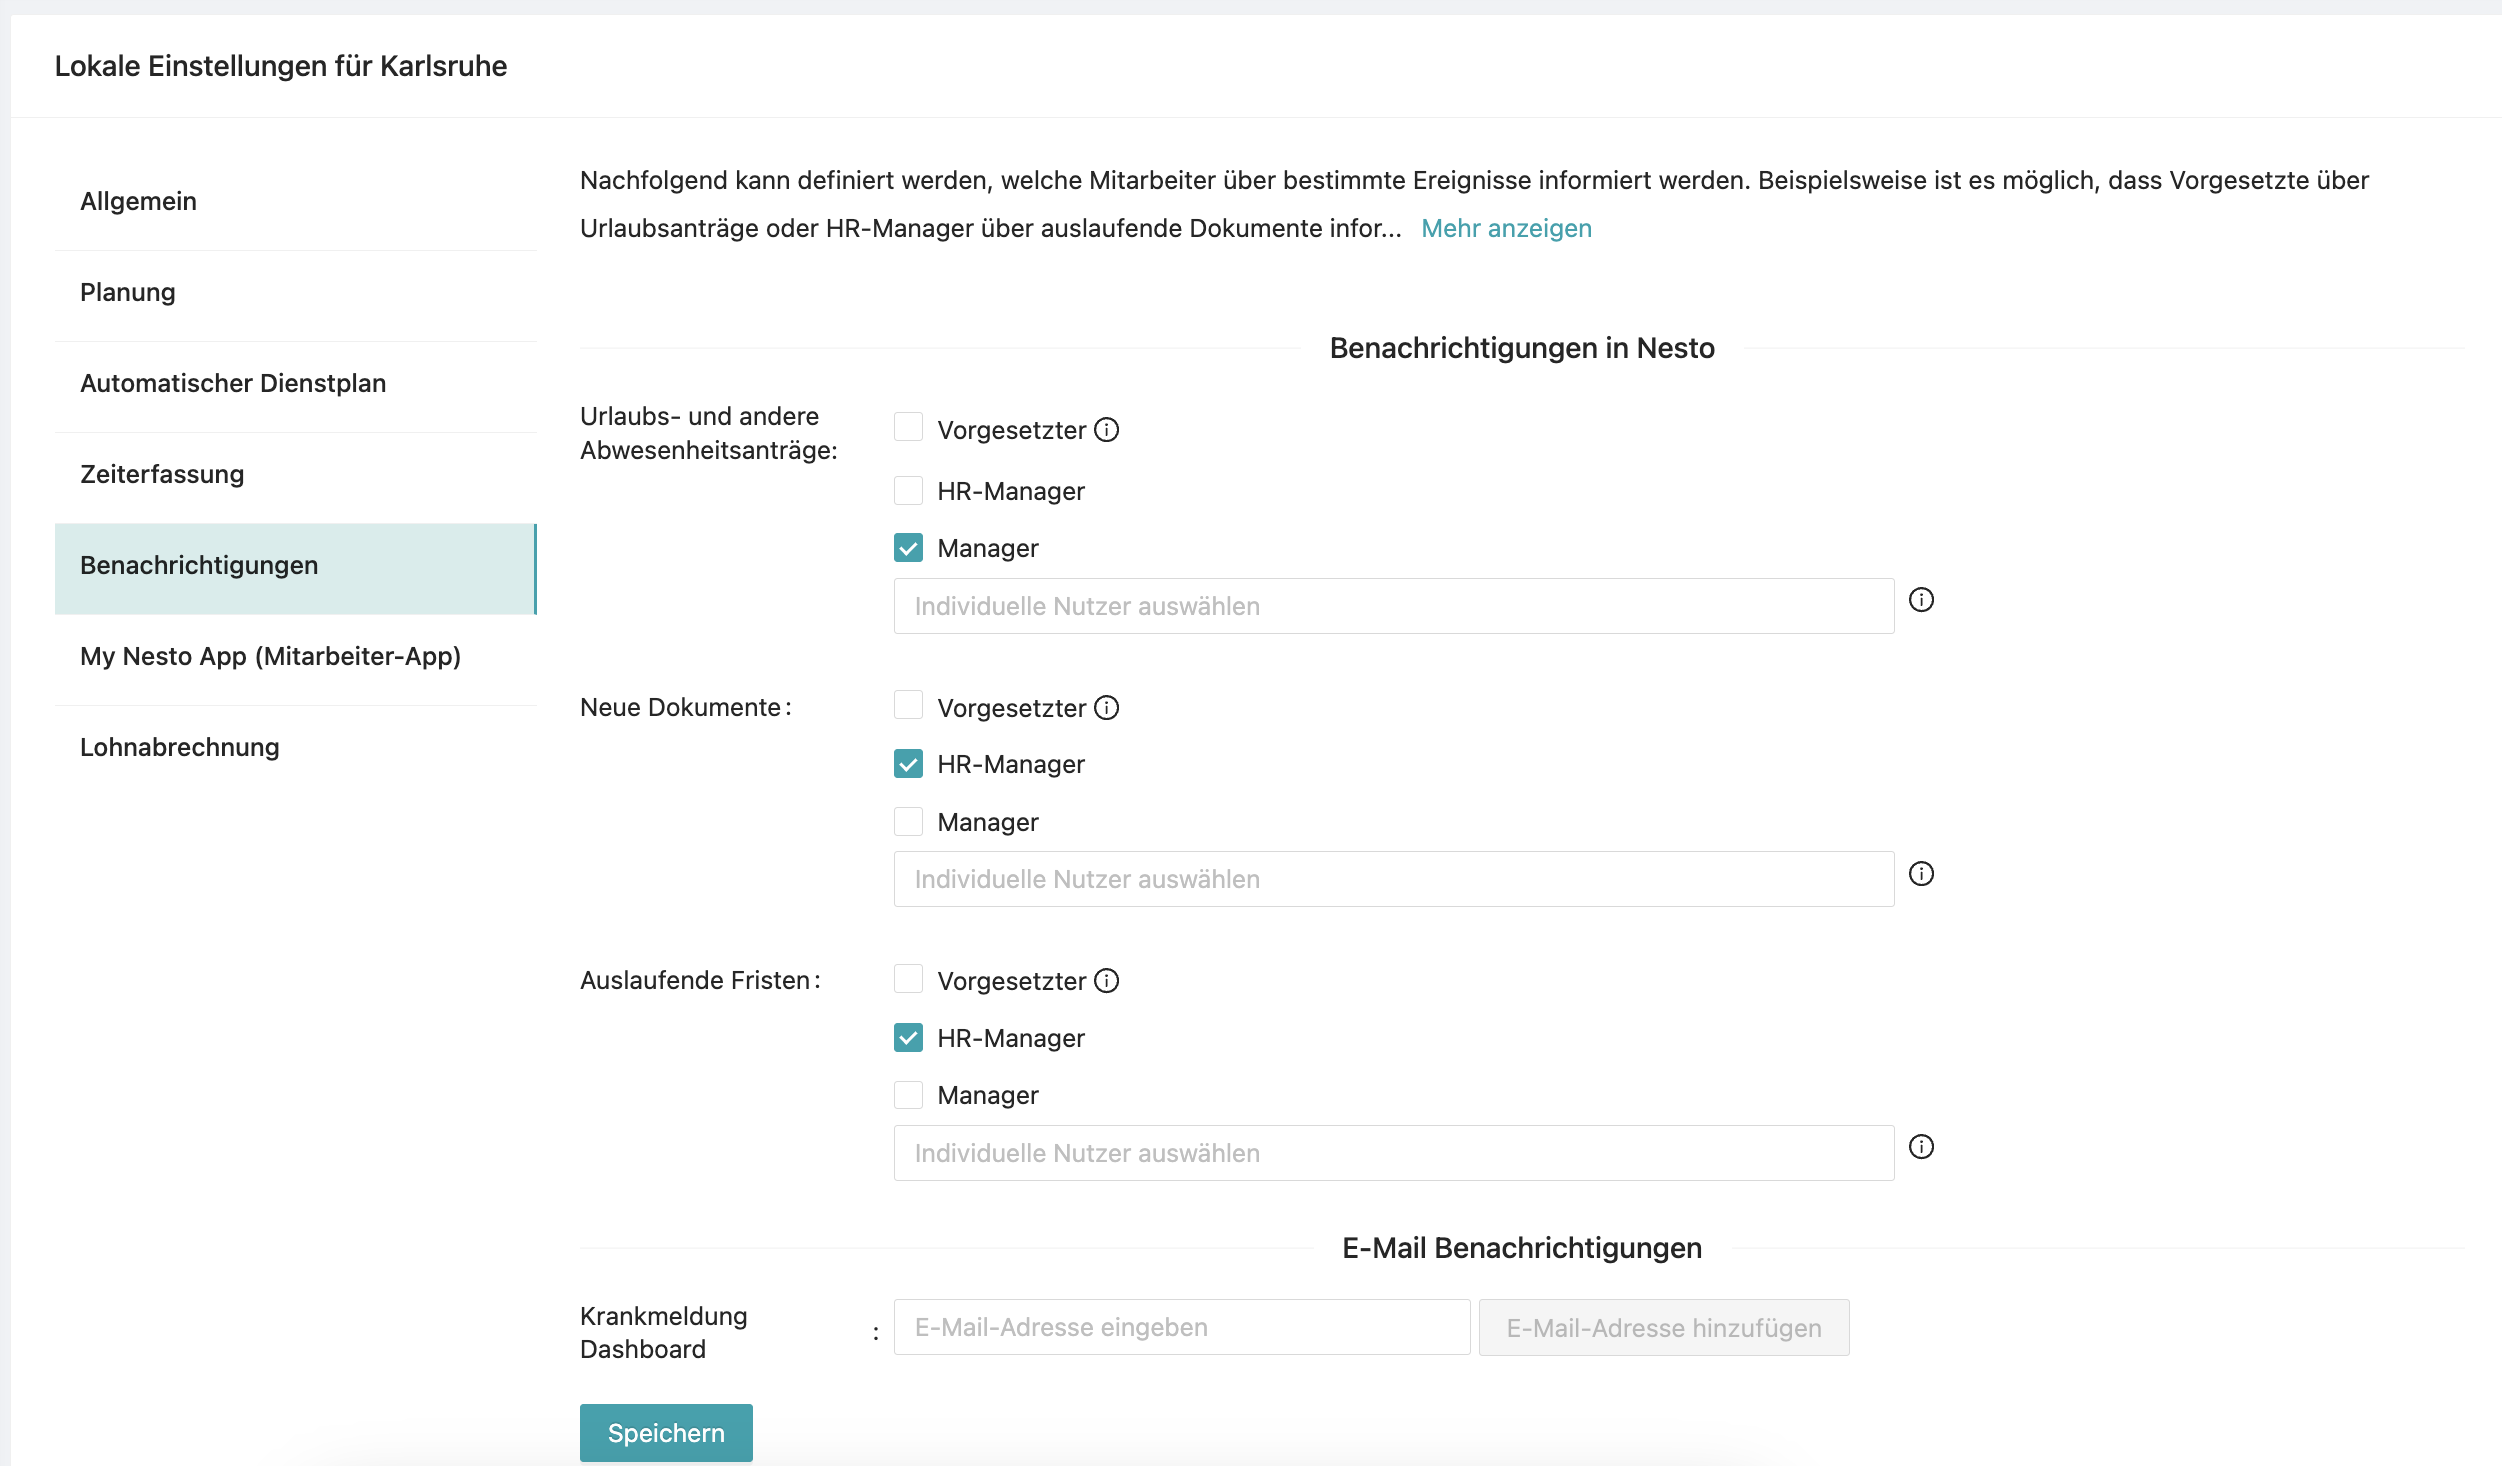This screenshot has width=2502, height=1466.
Task: Click the info icon beside the Auslaufende Fristen Nutzer field
Action: (1923, 1148)
